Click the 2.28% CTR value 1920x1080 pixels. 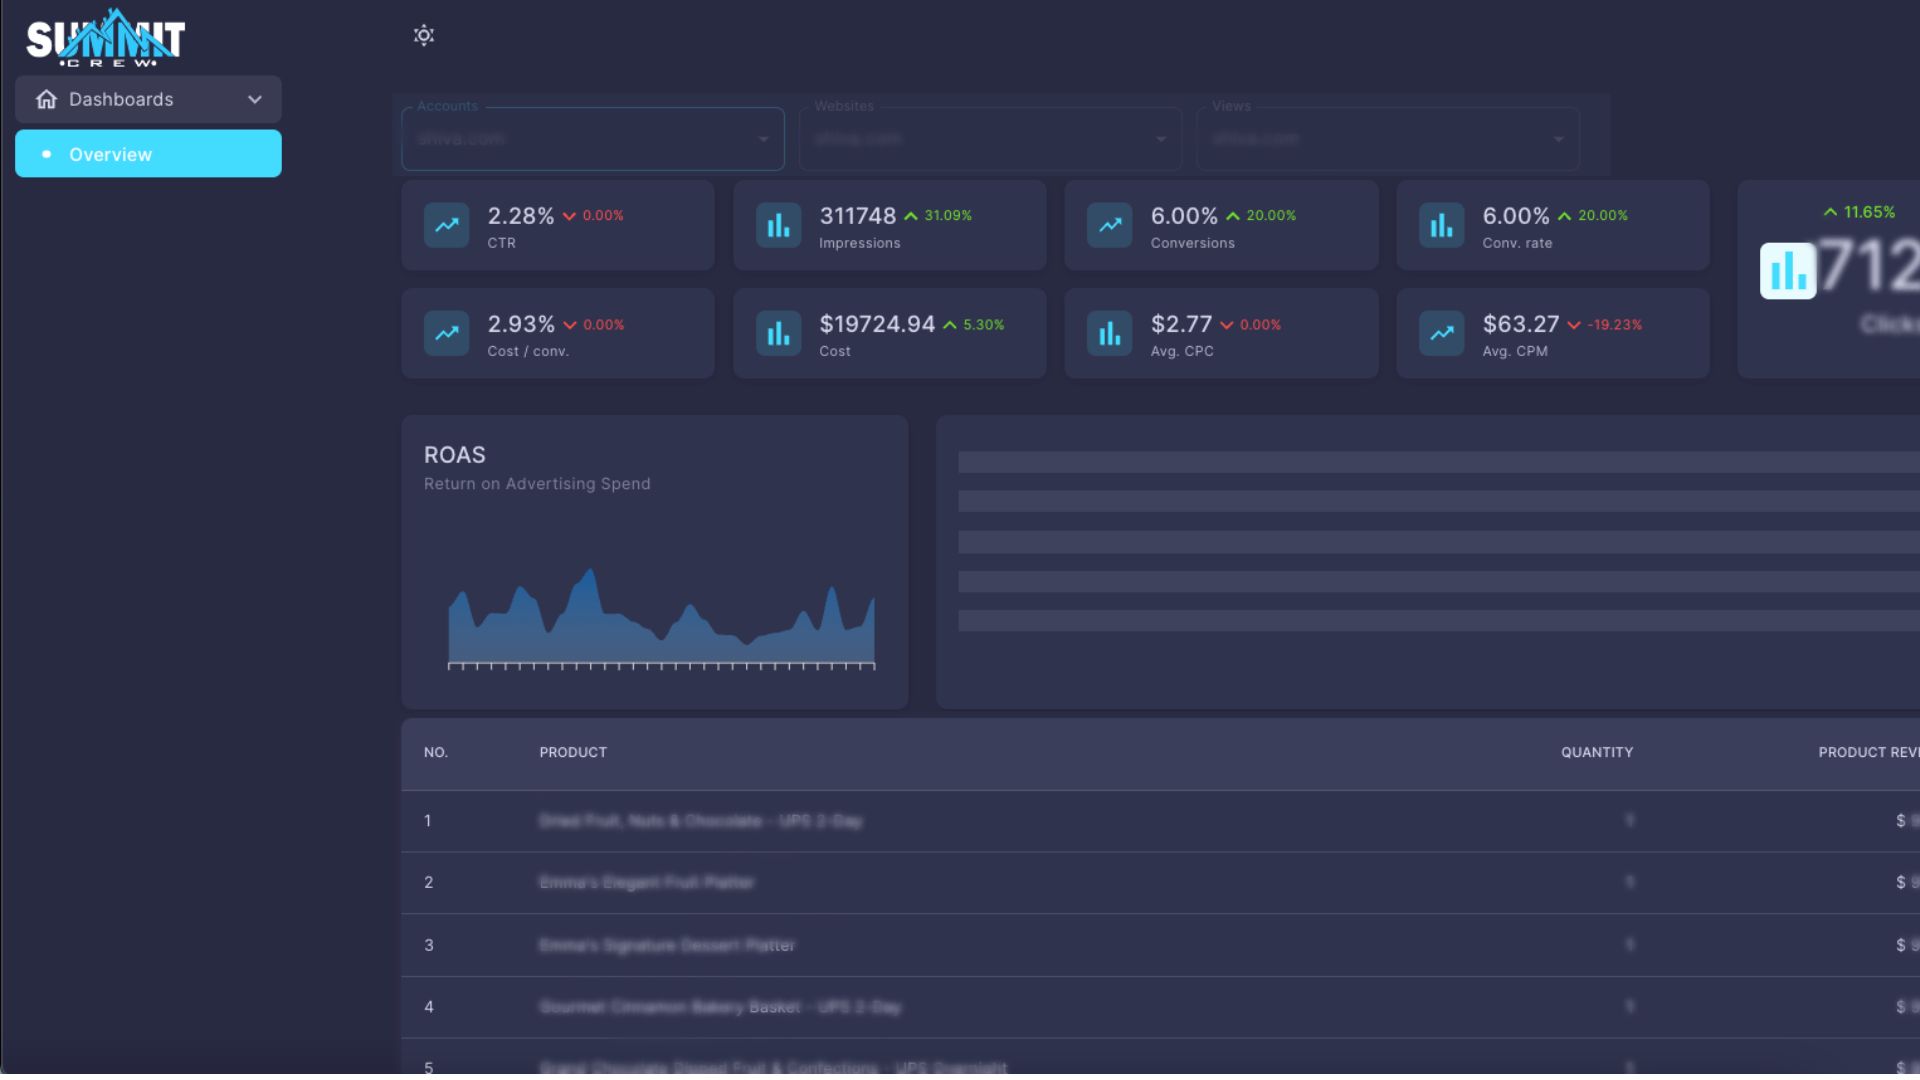[x=521, y=216]
